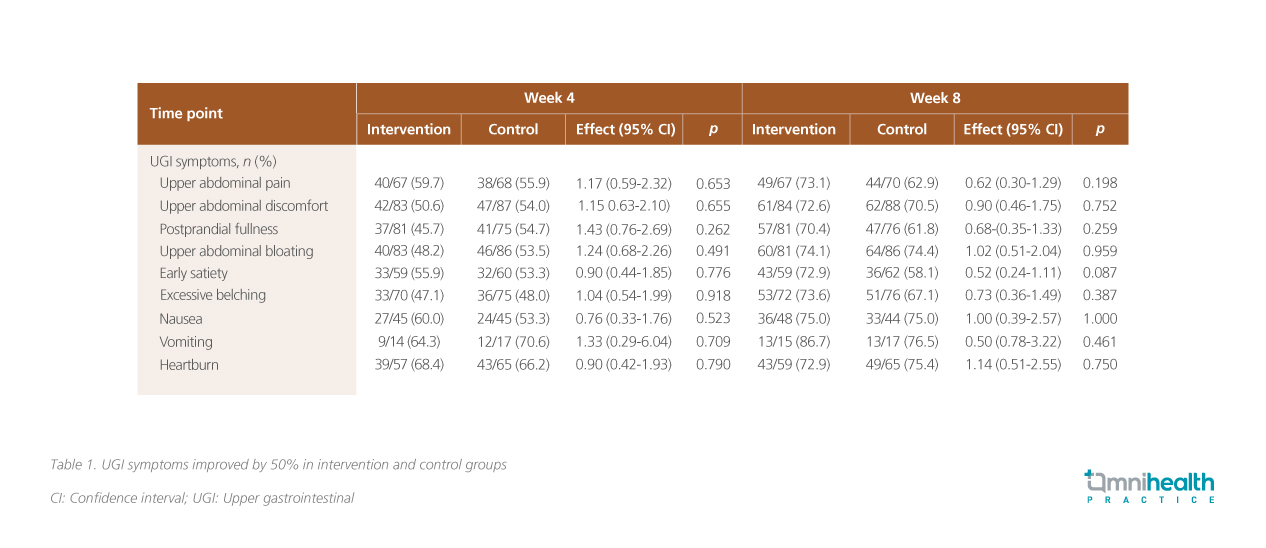Click the 0.087 p-value for Early satiety
This screenshot has width=1266, height=548.
(1099, 273)
